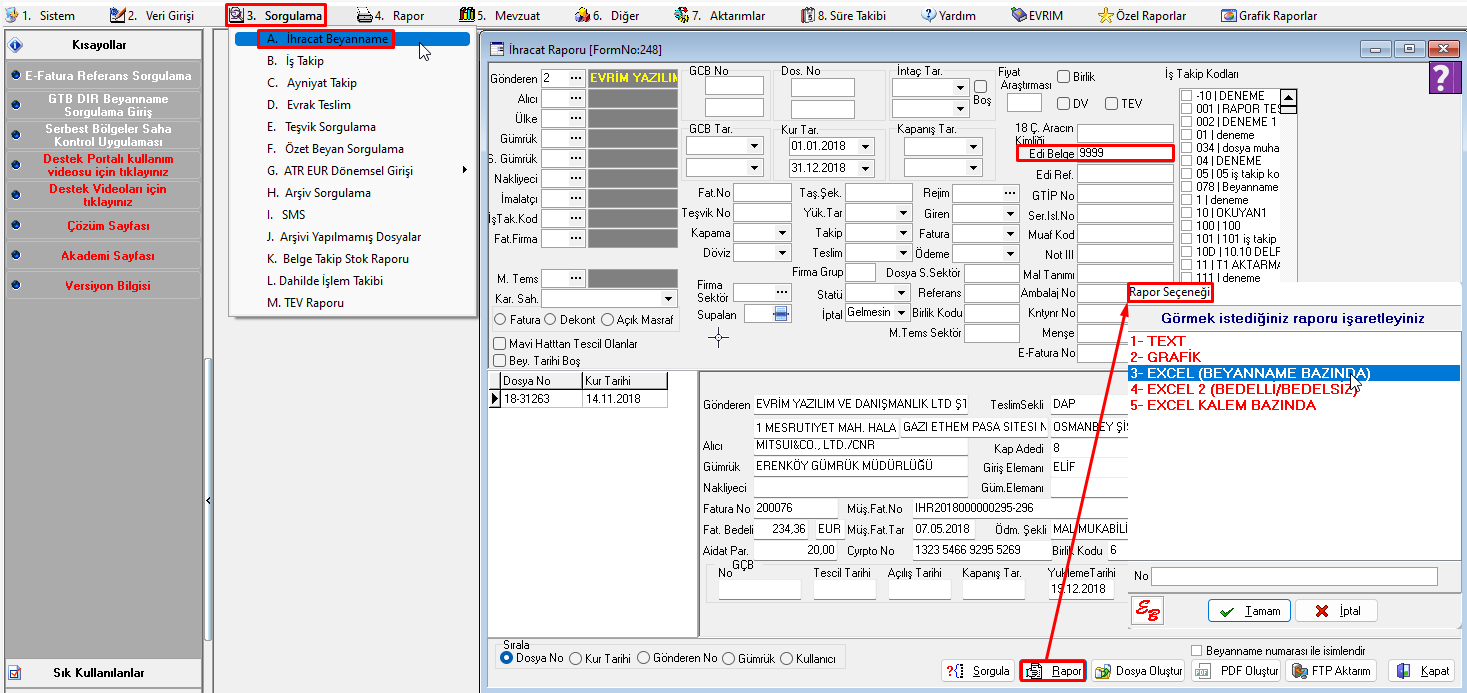Select the Kur Tarihi sort radio button
Viewport: 1467px width, 693px height.
pos(575,658)
